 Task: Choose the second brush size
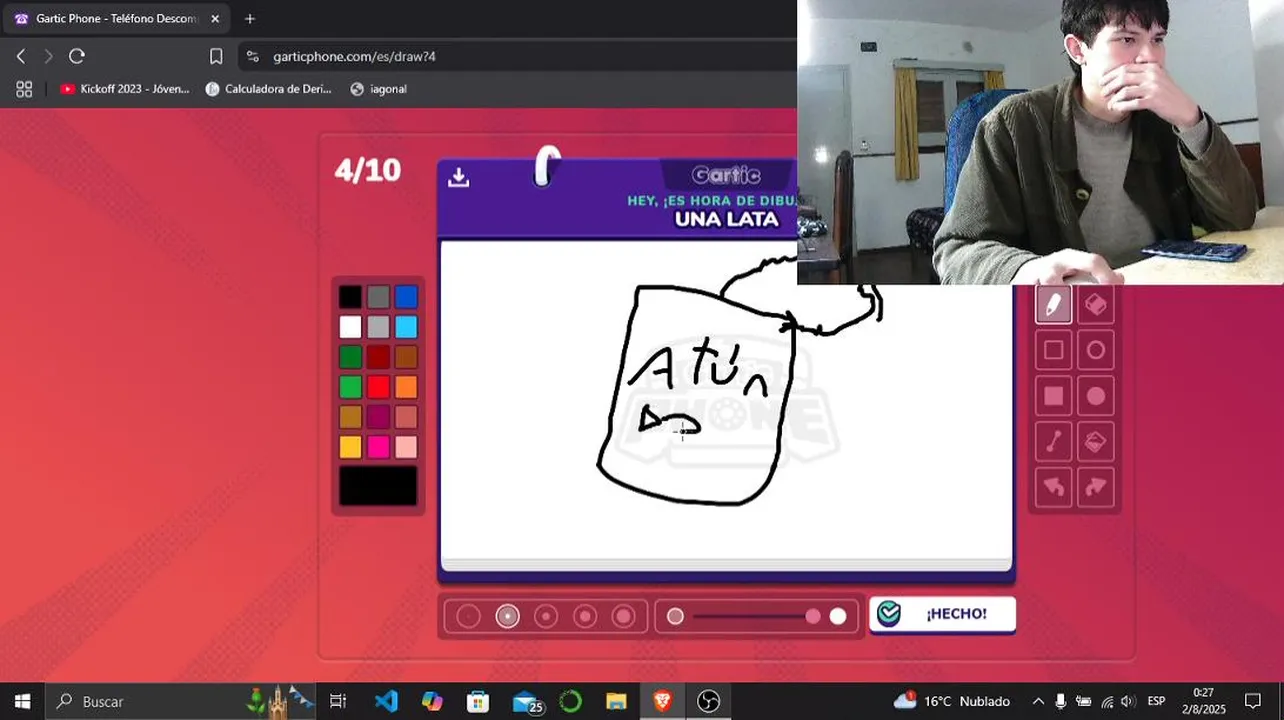coord(508,616)
